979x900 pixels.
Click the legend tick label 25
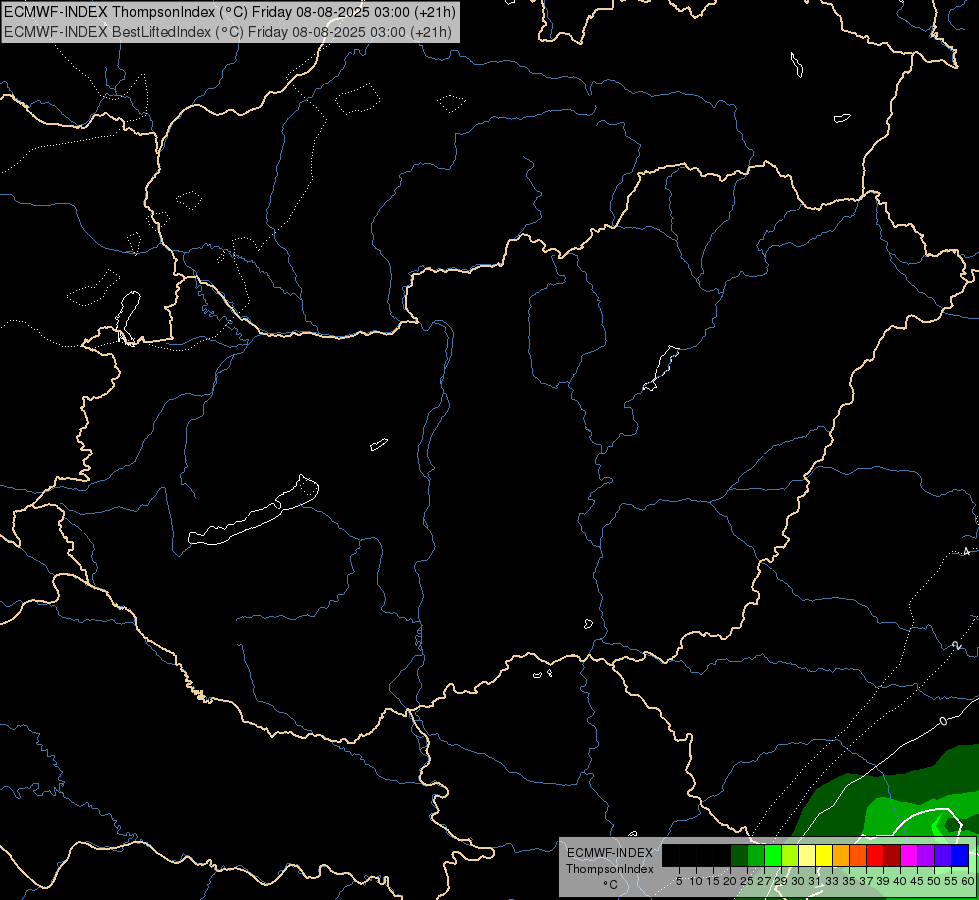click(x=747, y=881)
